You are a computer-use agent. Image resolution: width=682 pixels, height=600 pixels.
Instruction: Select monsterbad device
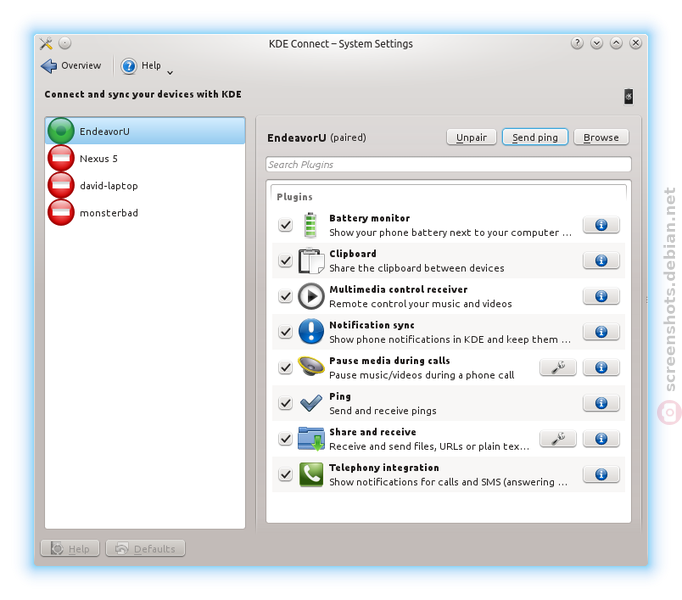pyautogui.click(x=145, y=212)
